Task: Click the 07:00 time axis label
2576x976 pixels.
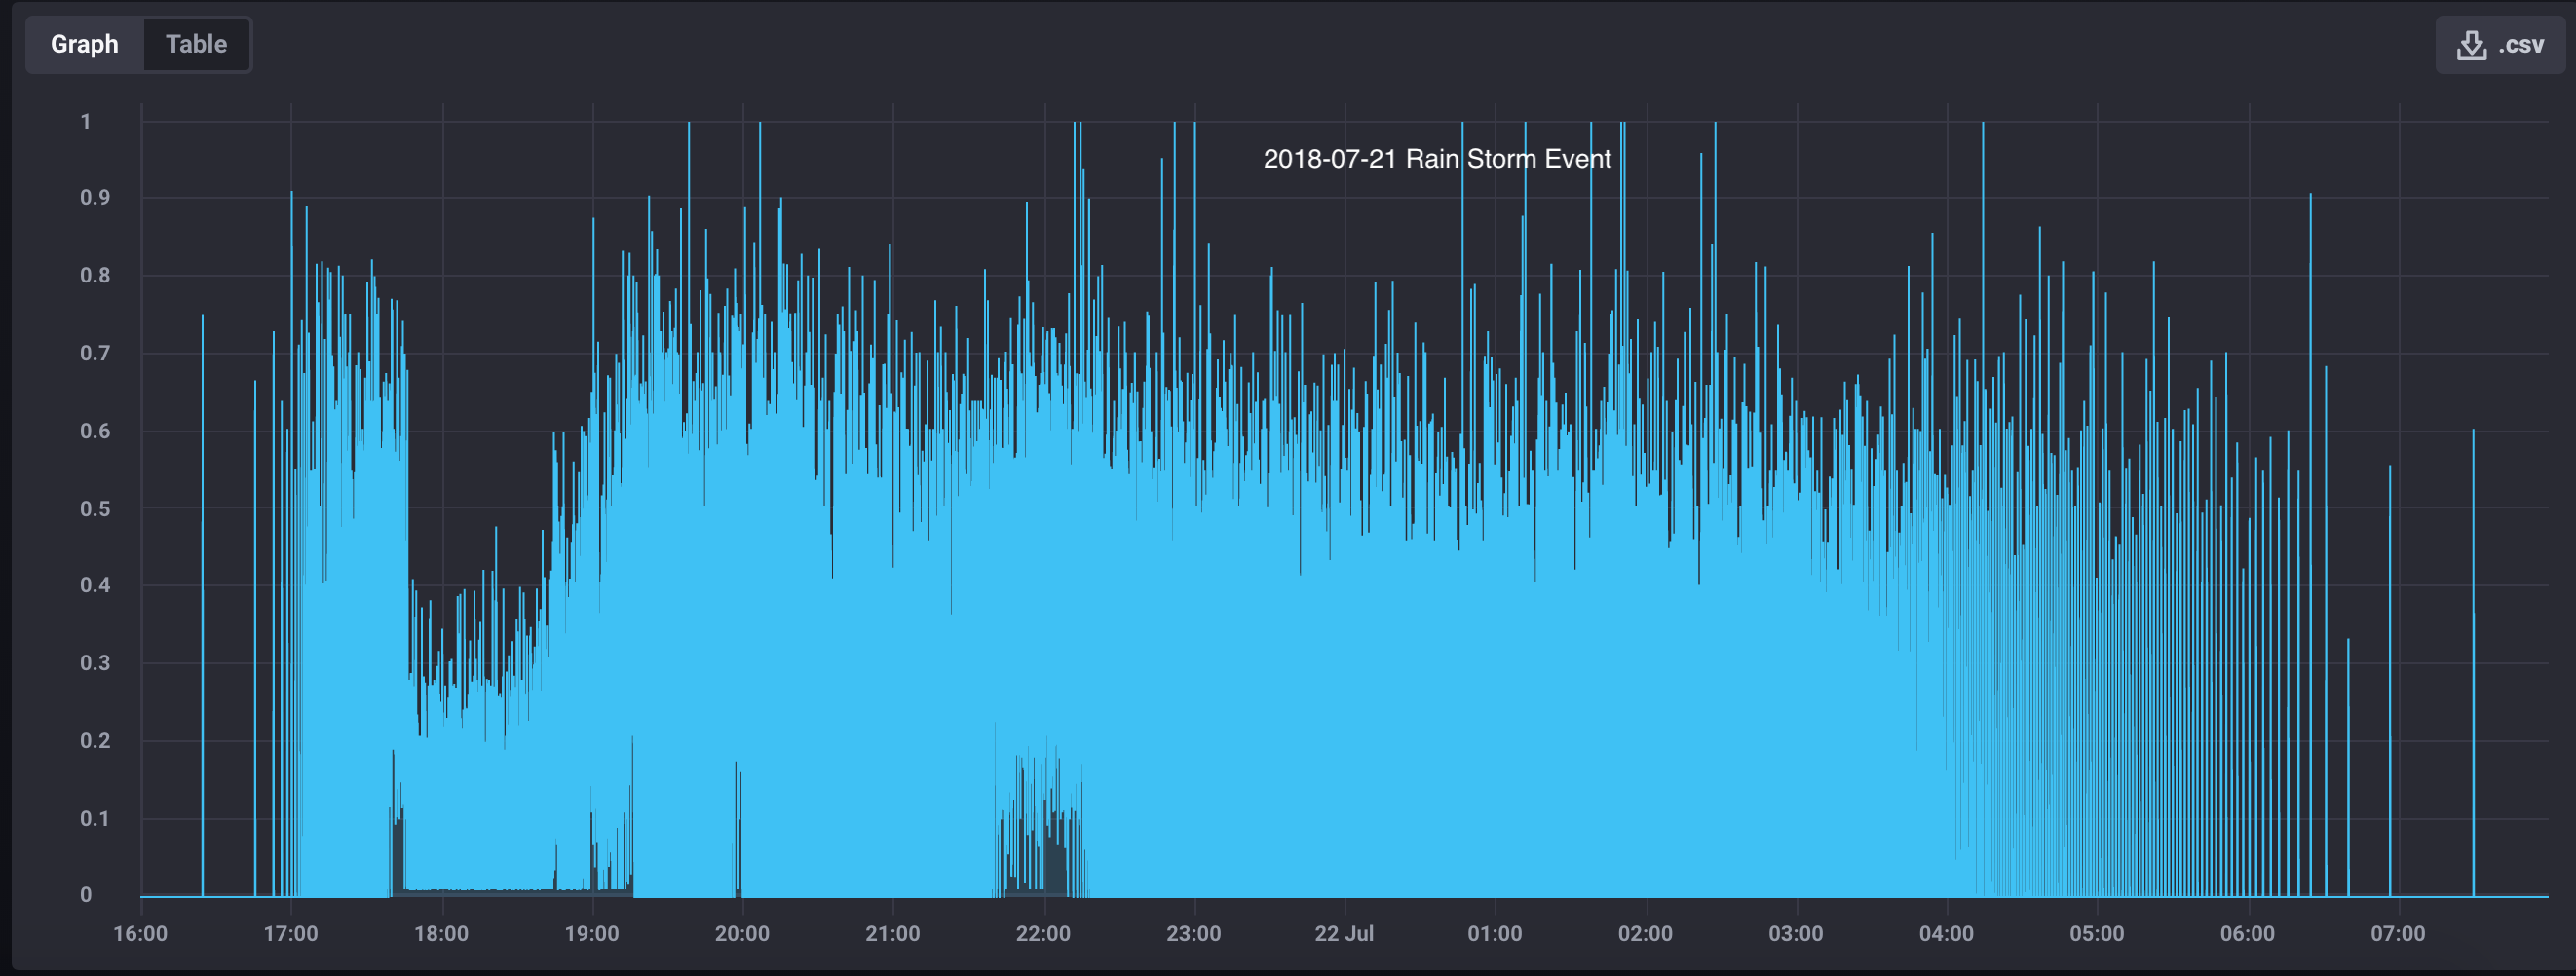Action: tap(2398, 934)
